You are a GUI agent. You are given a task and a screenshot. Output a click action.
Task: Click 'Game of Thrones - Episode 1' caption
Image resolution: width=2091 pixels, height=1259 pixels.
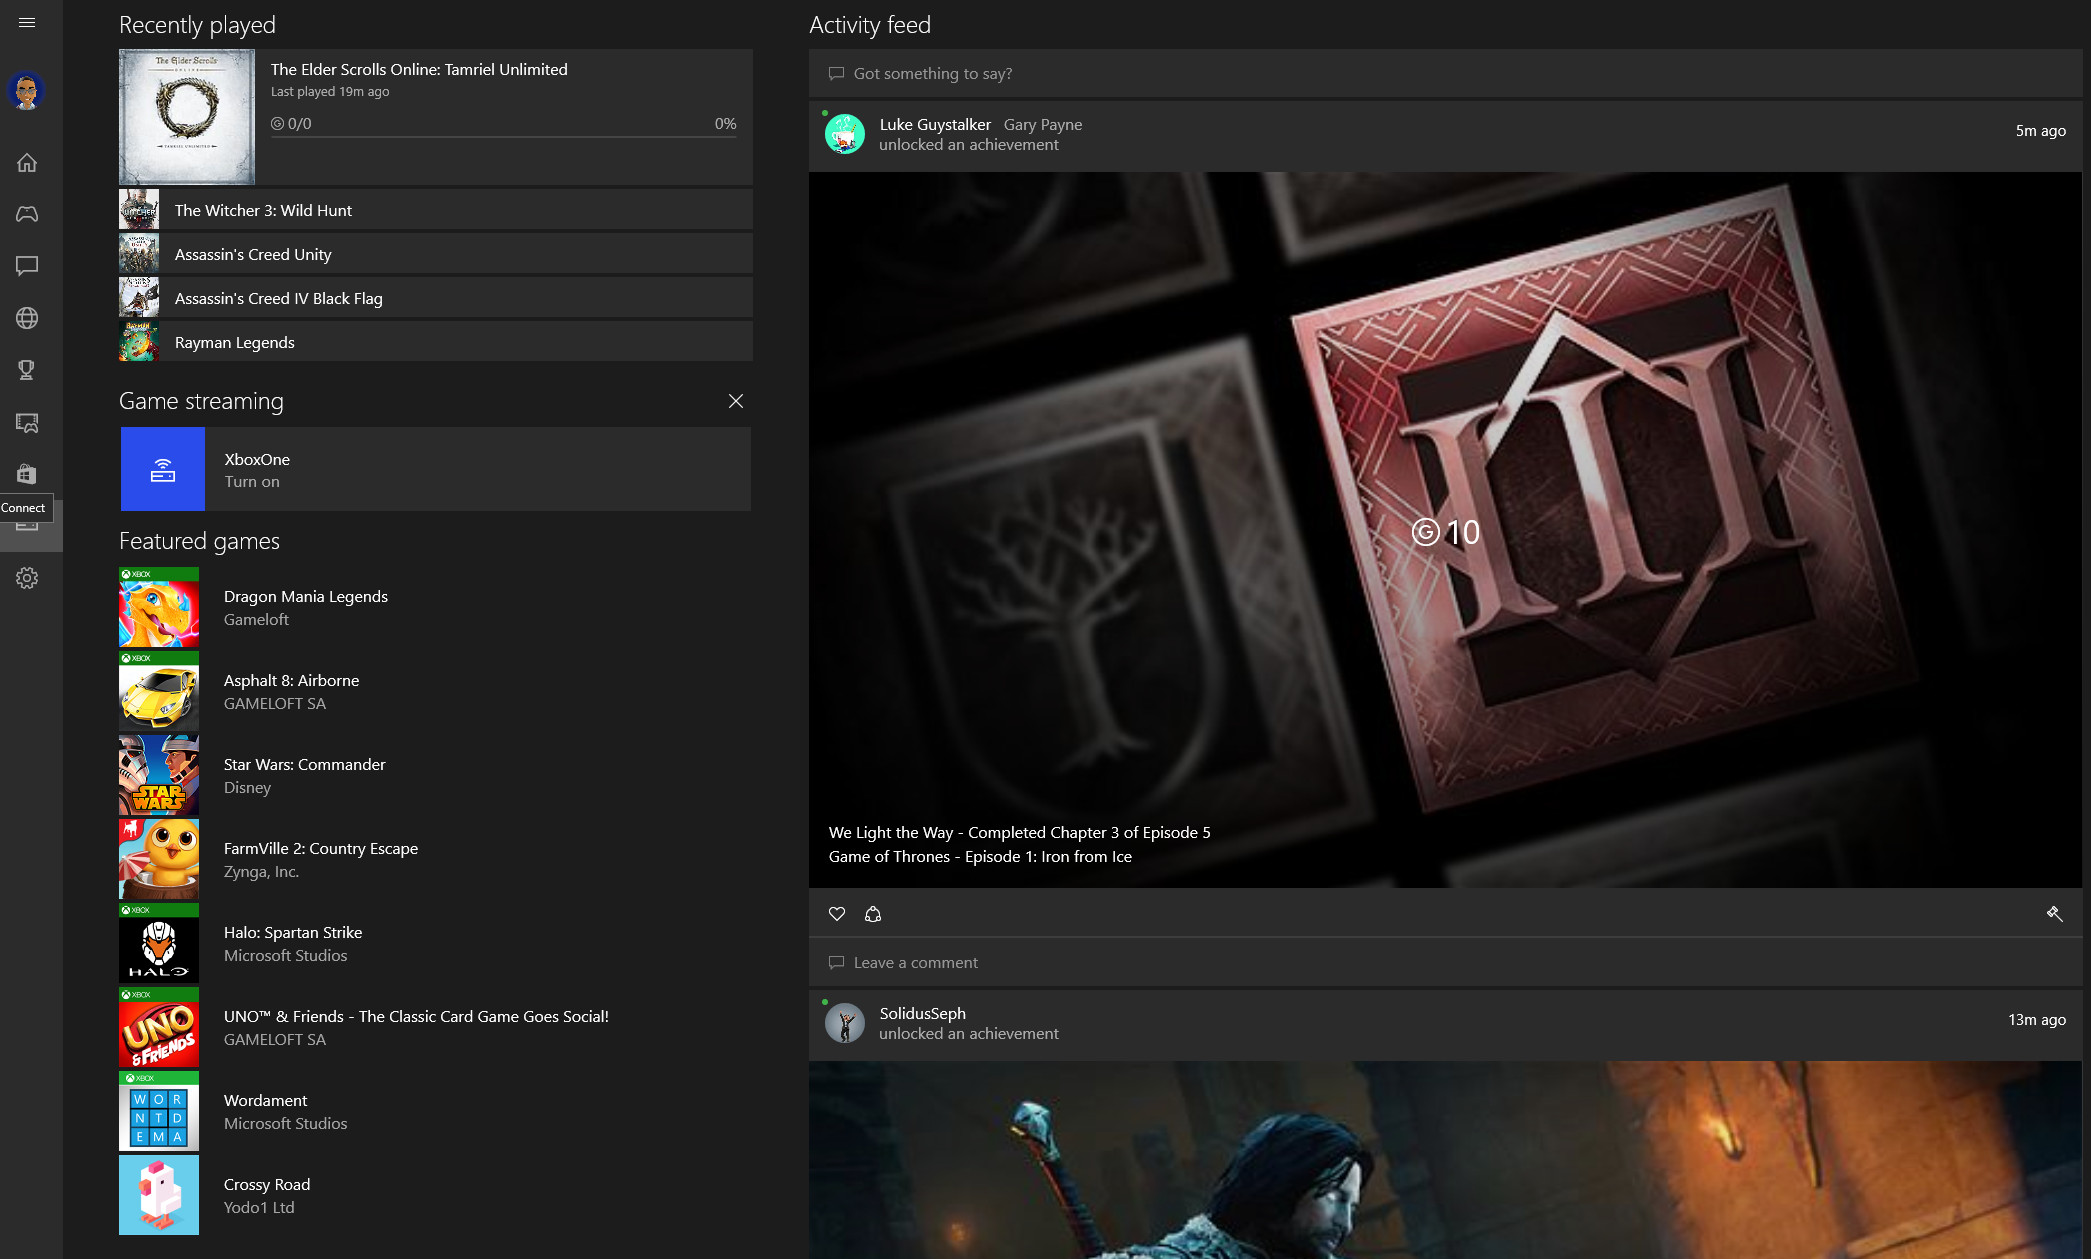[980, 856]
